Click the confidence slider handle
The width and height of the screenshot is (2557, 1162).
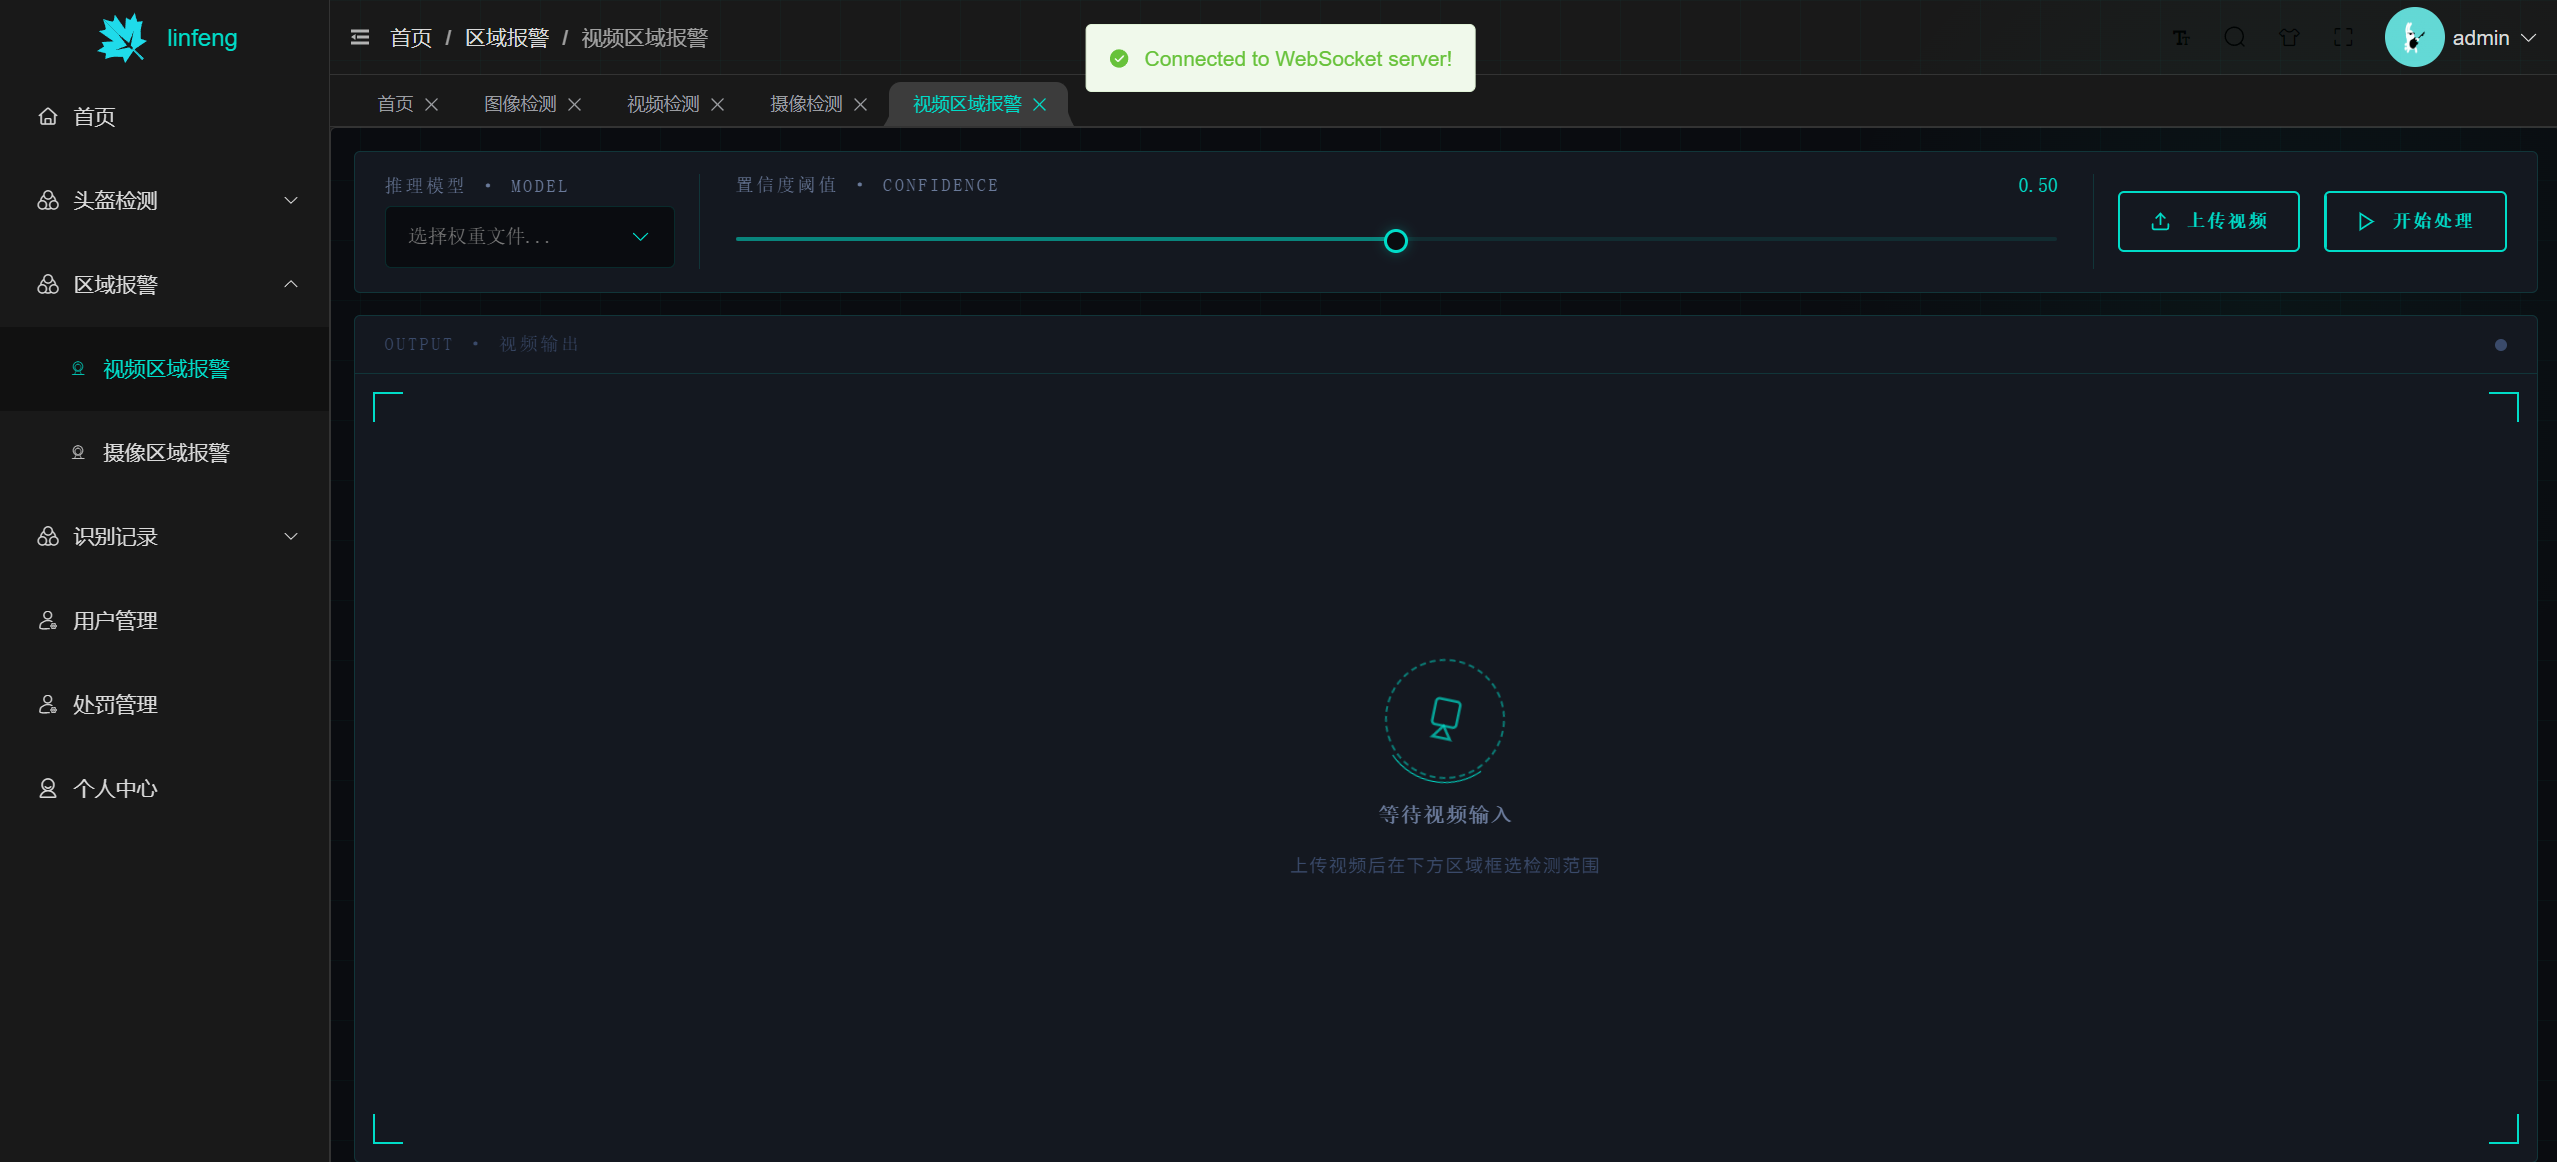click(x=1396, y=241)
